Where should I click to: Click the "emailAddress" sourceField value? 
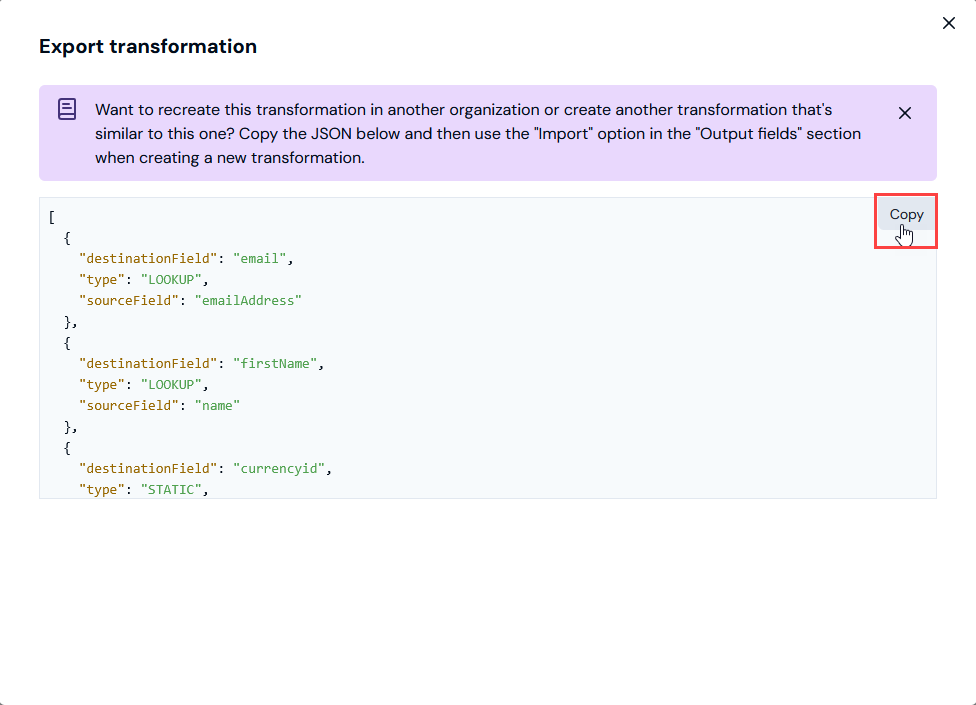click(248, 301)
